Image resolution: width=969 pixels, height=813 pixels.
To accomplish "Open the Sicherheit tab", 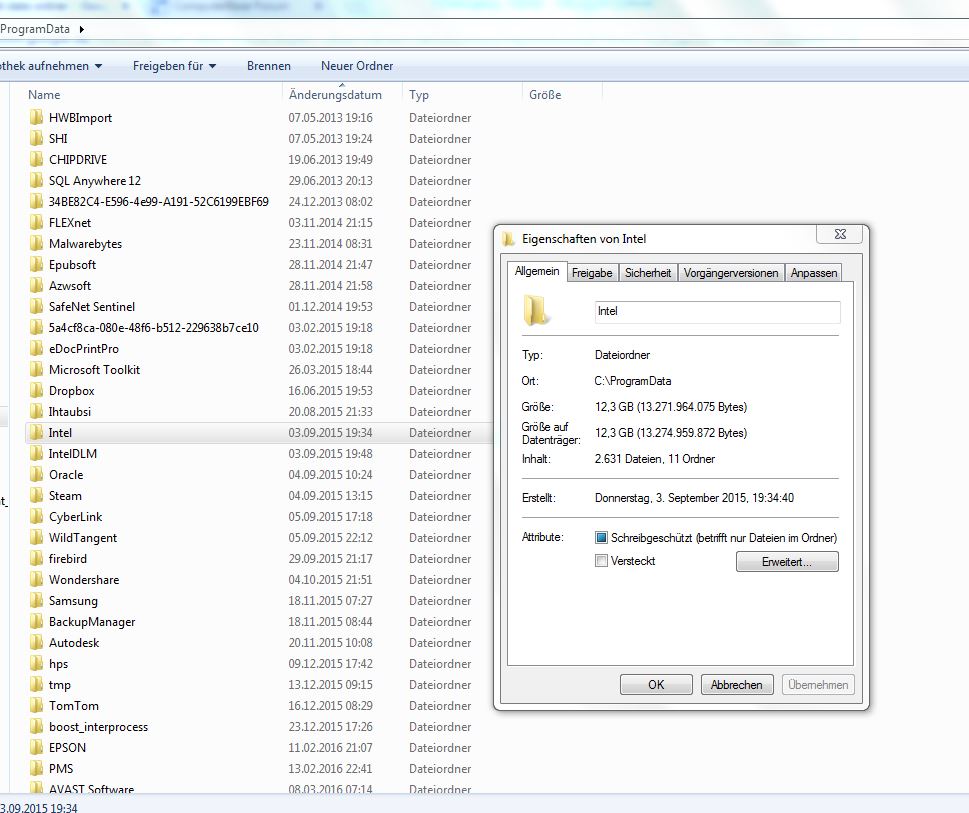I will click(x=648, y=272).
